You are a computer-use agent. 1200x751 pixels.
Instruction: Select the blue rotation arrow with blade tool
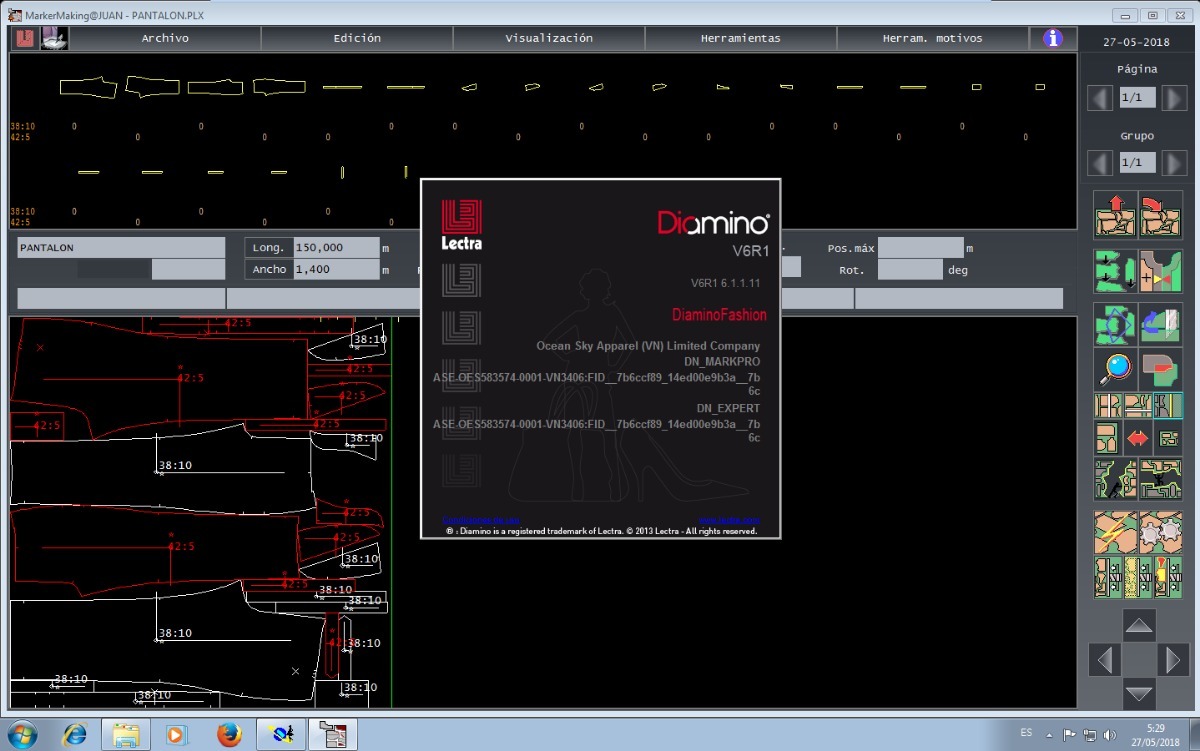pyautogui.click(x=1160, y=325)
